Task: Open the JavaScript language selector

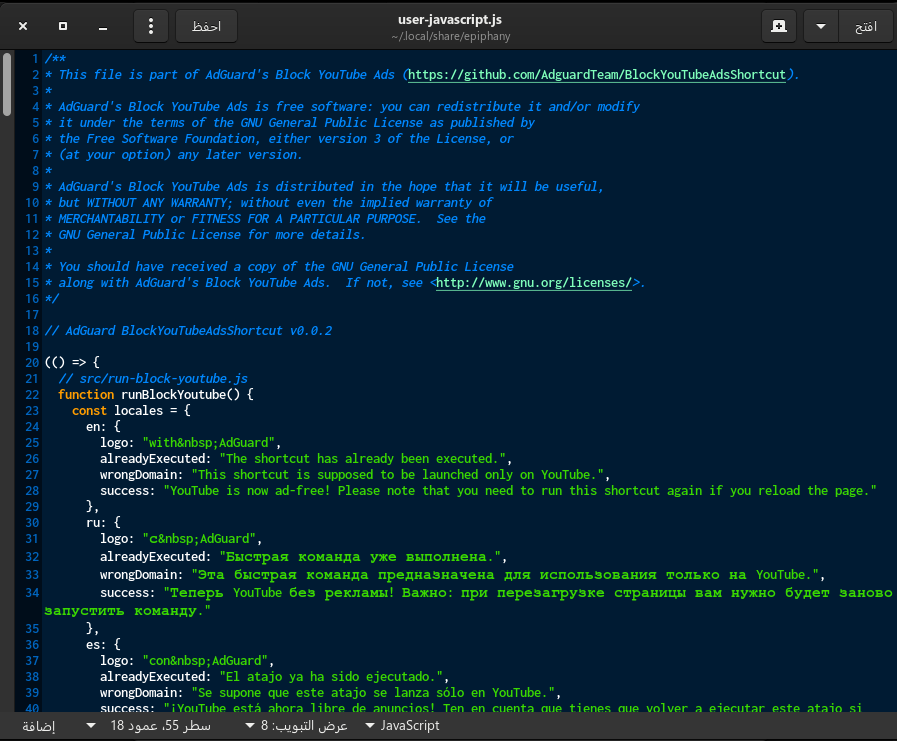Action: 401,725
